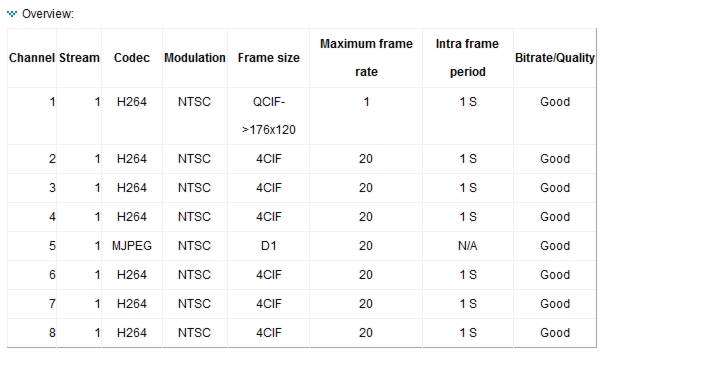This screenshot has height=377, width=722.
Task: Select the MJPEG codec cell
Action: pos(132,246)
